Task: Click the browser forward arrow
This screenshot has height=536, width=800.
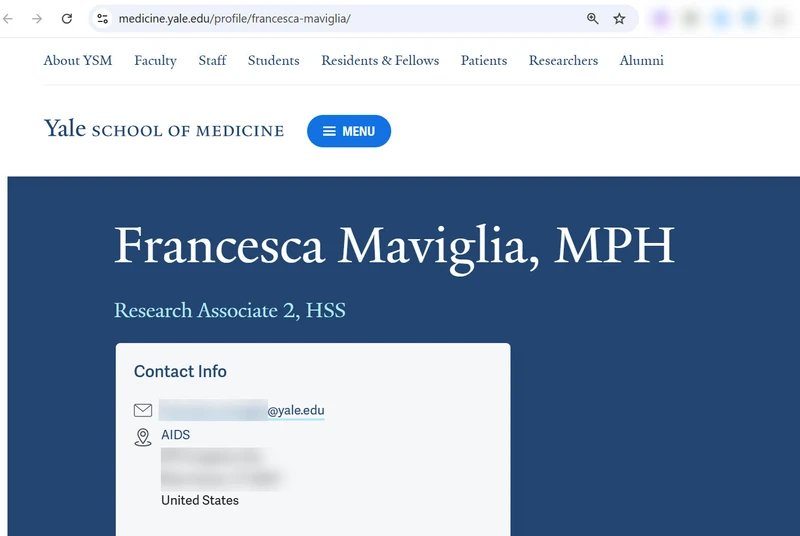Action: 38,19
